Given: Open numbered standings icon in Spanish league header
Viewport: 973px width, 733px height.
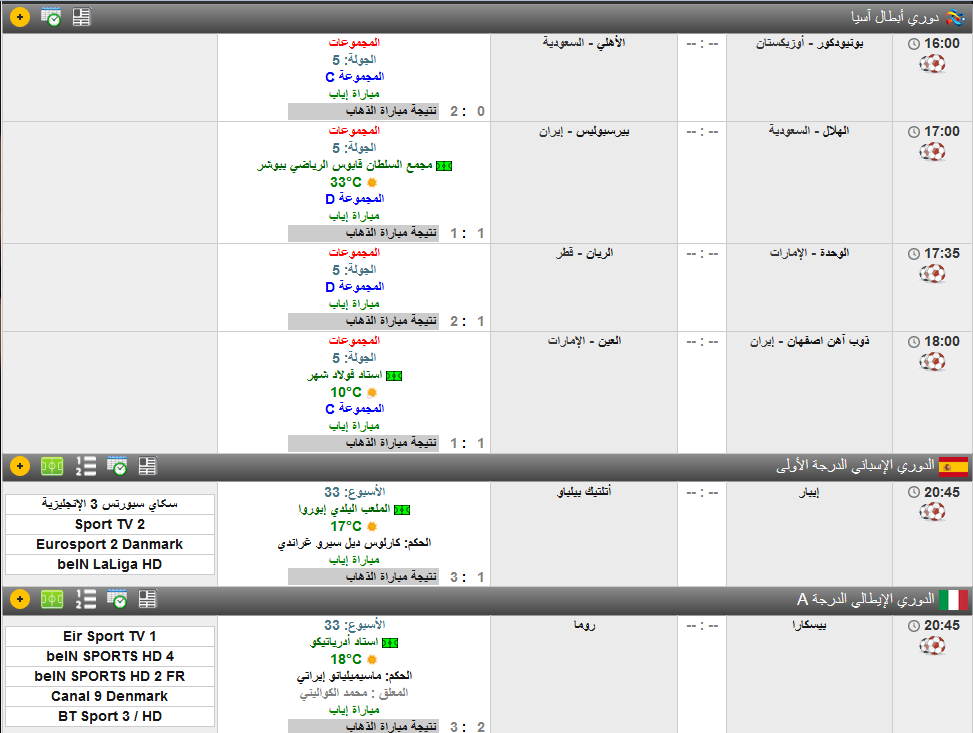Looking at the screenshot, I should coord(86,466).
